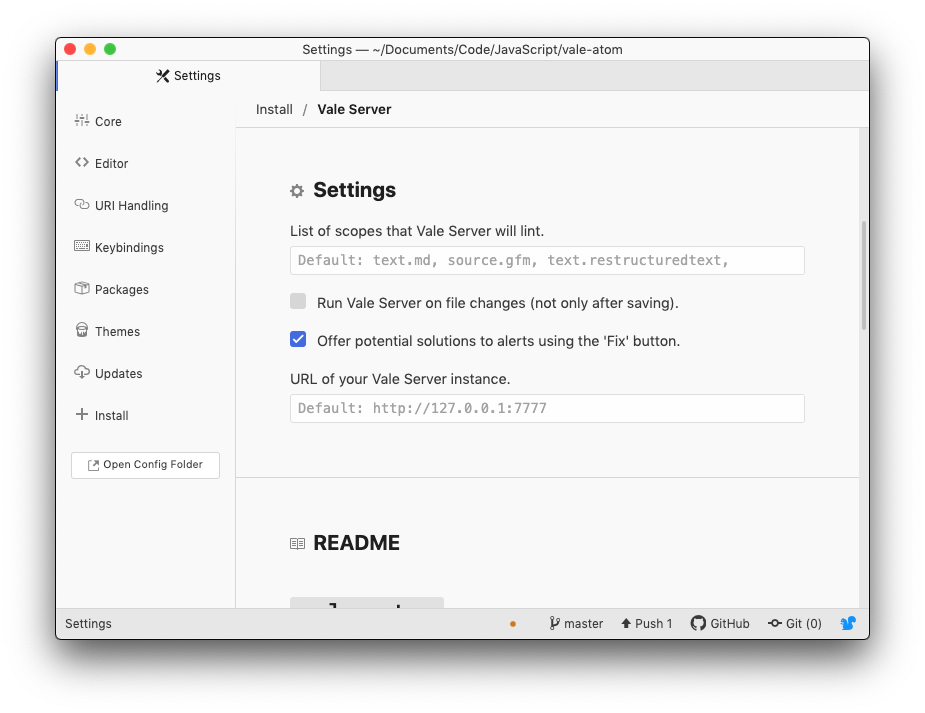Viewport: 925px width, 713px height.
Task: Click the Editor code brackets icon
Action: tap(81, 162)
